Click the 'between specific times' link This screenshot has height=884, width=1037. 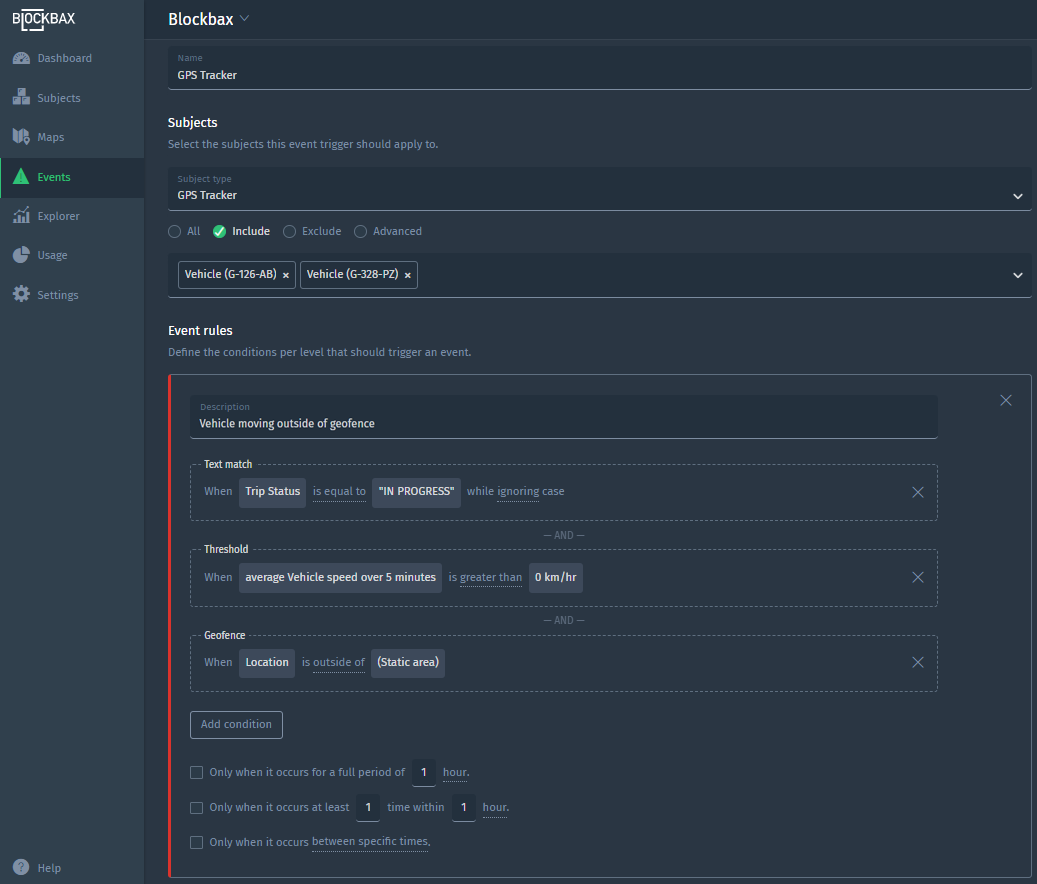click(x=370, y=842)
